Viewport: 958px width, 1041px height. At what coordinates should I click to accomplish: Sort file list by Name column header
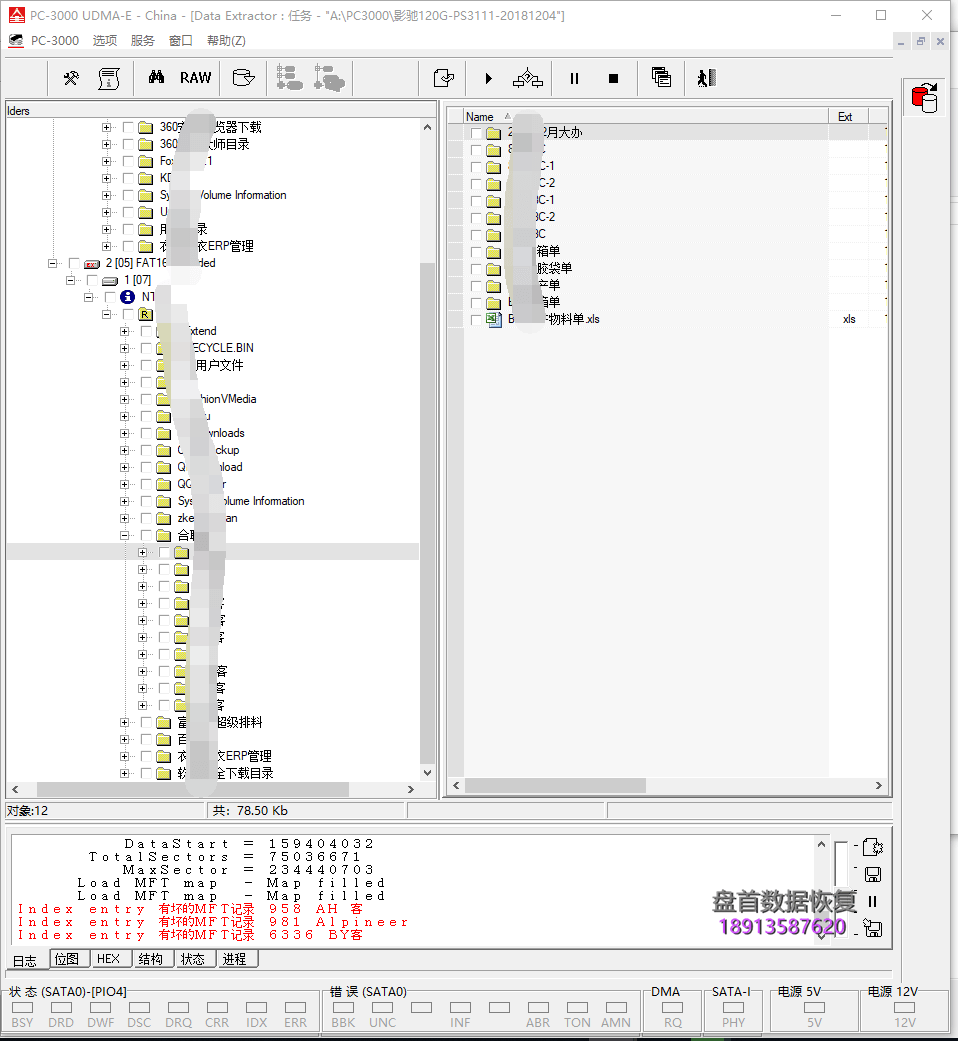(645, 116)
